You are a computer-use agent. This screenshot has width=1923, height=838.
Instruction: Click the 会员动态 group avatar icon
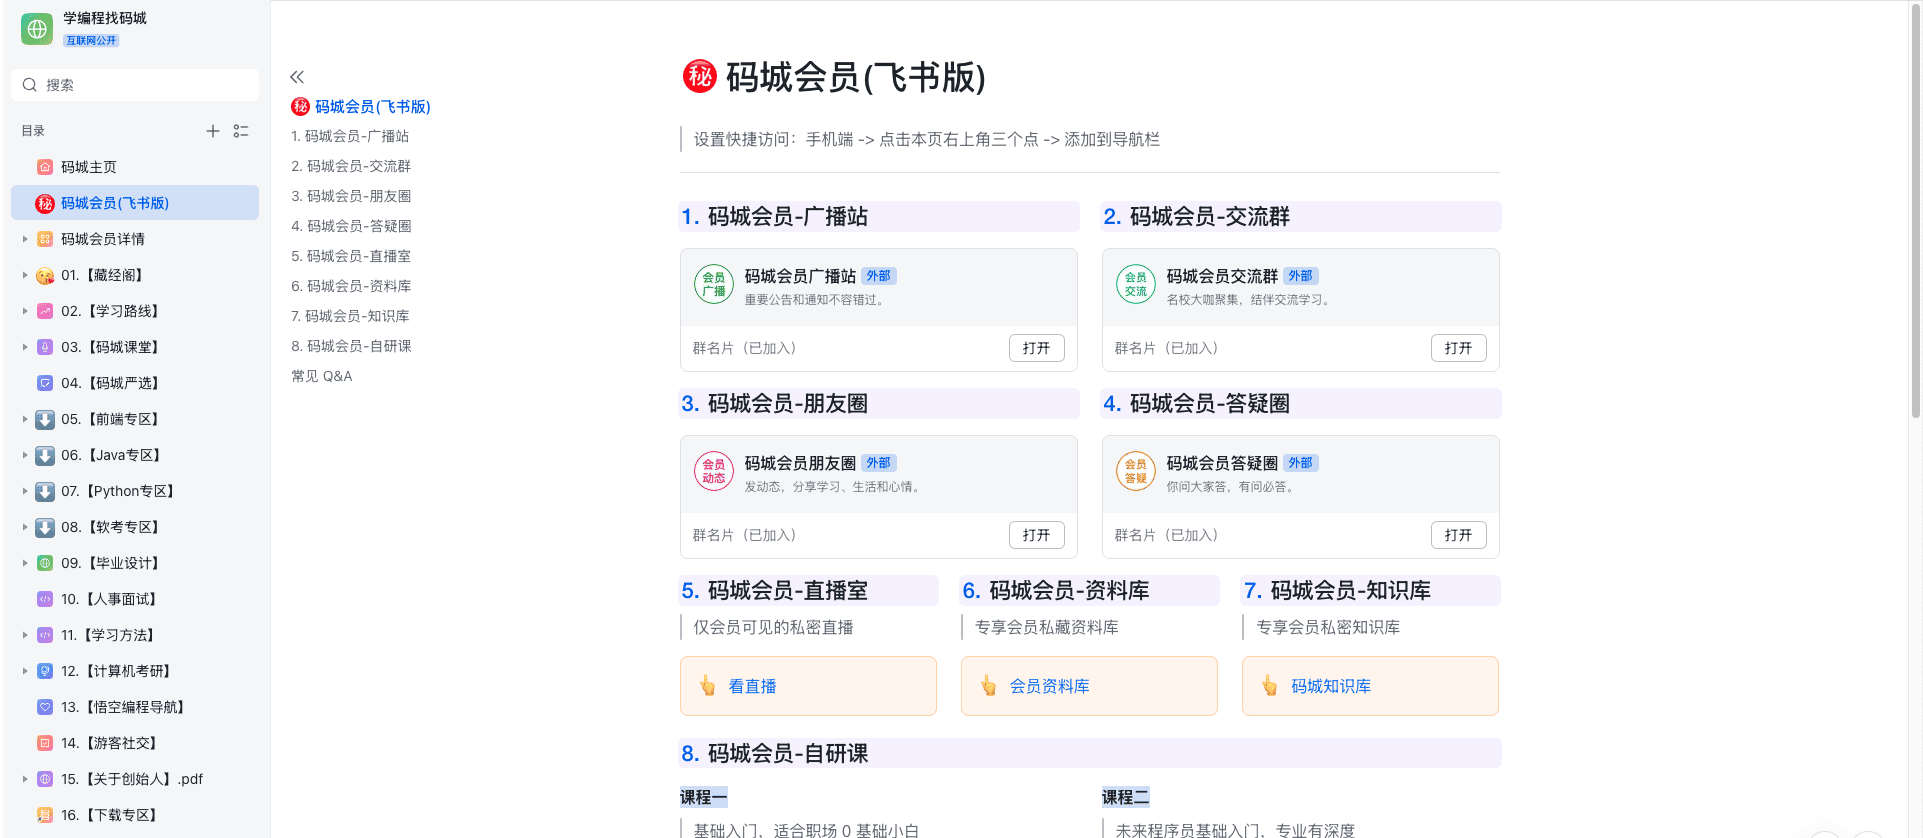(714, 471)
